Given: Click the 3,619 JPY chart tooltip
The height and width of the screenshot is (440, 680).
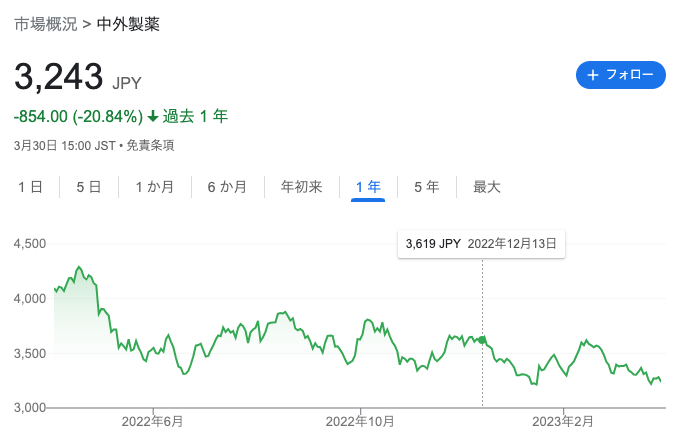Looking at the screenshot, I should (481, 244).
